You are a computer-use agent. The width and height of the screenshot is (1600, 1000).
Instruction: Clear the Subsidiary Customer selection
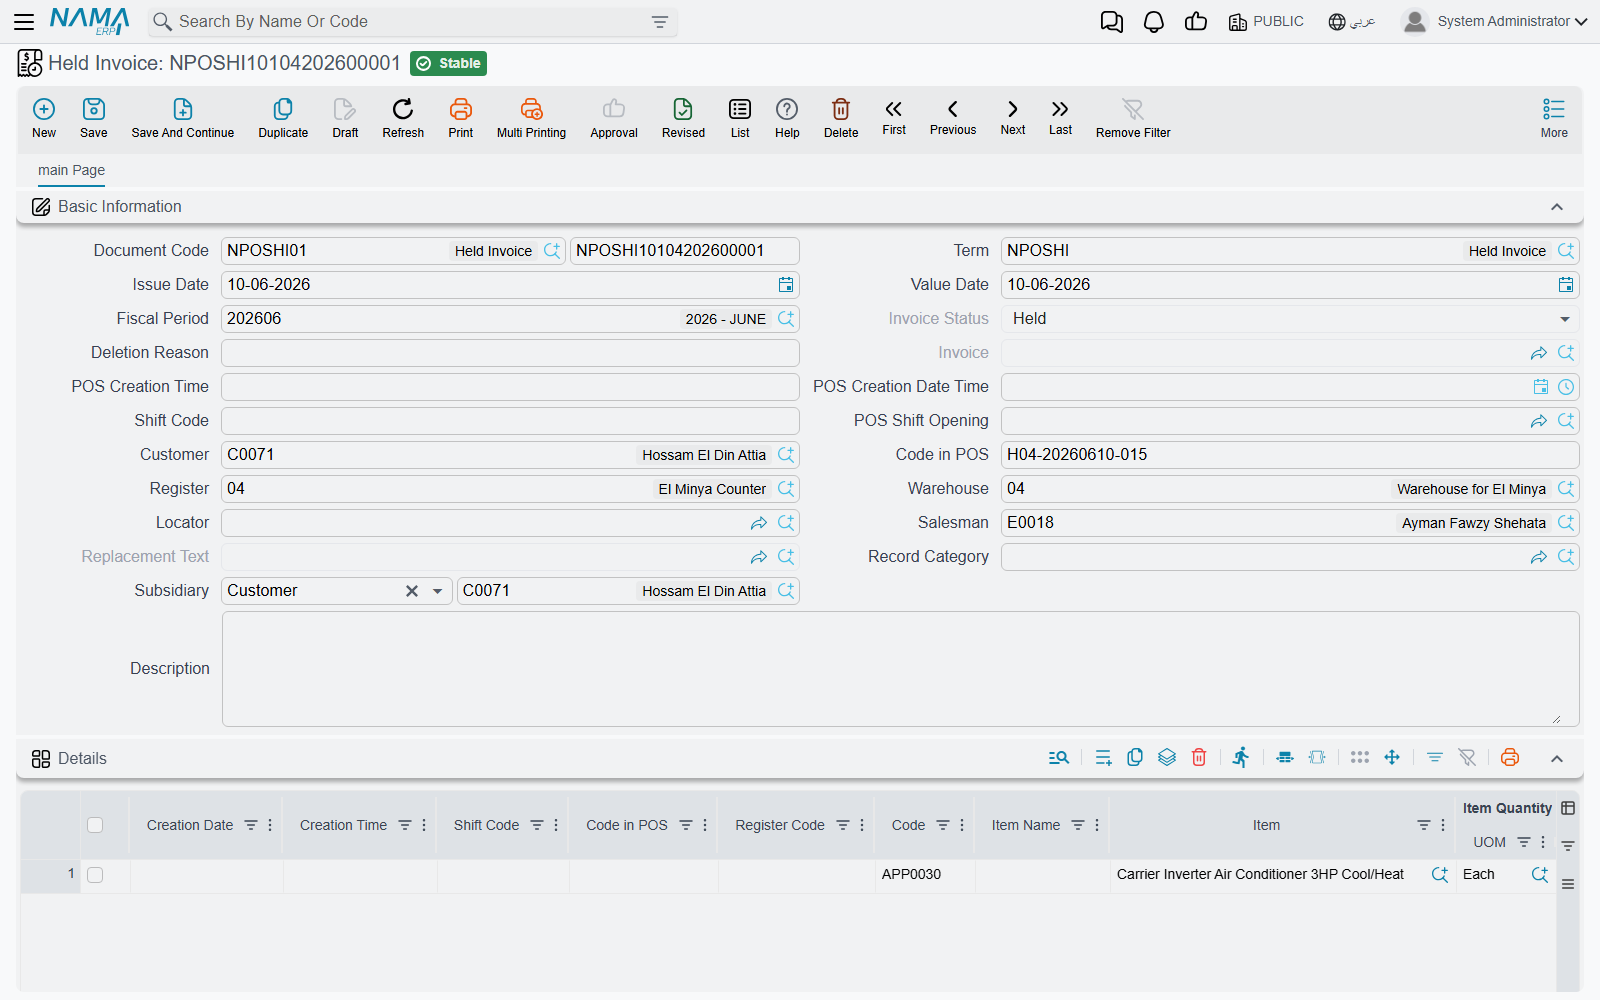click(411, 591)
